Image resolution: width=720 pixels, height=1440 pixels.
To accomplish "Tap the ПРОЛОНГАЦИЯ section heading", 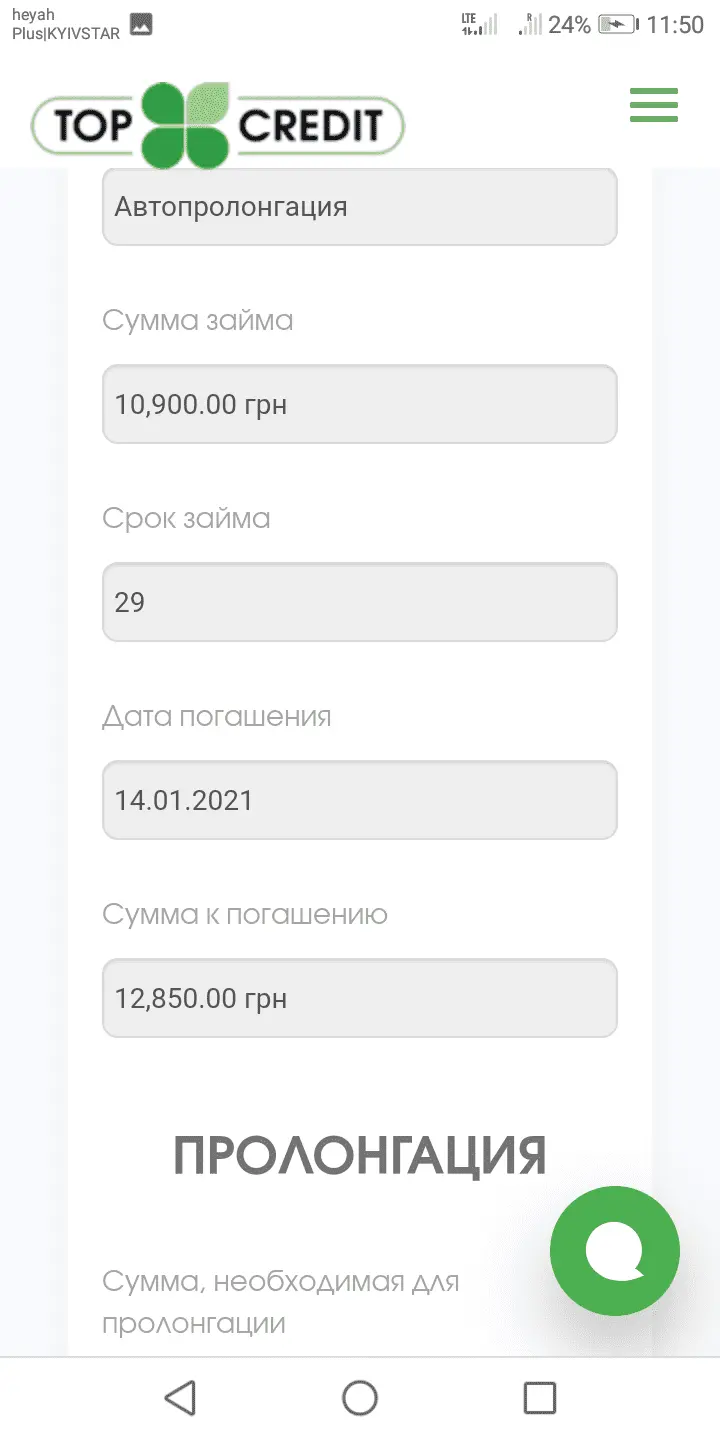I will tap(360, 1155).
